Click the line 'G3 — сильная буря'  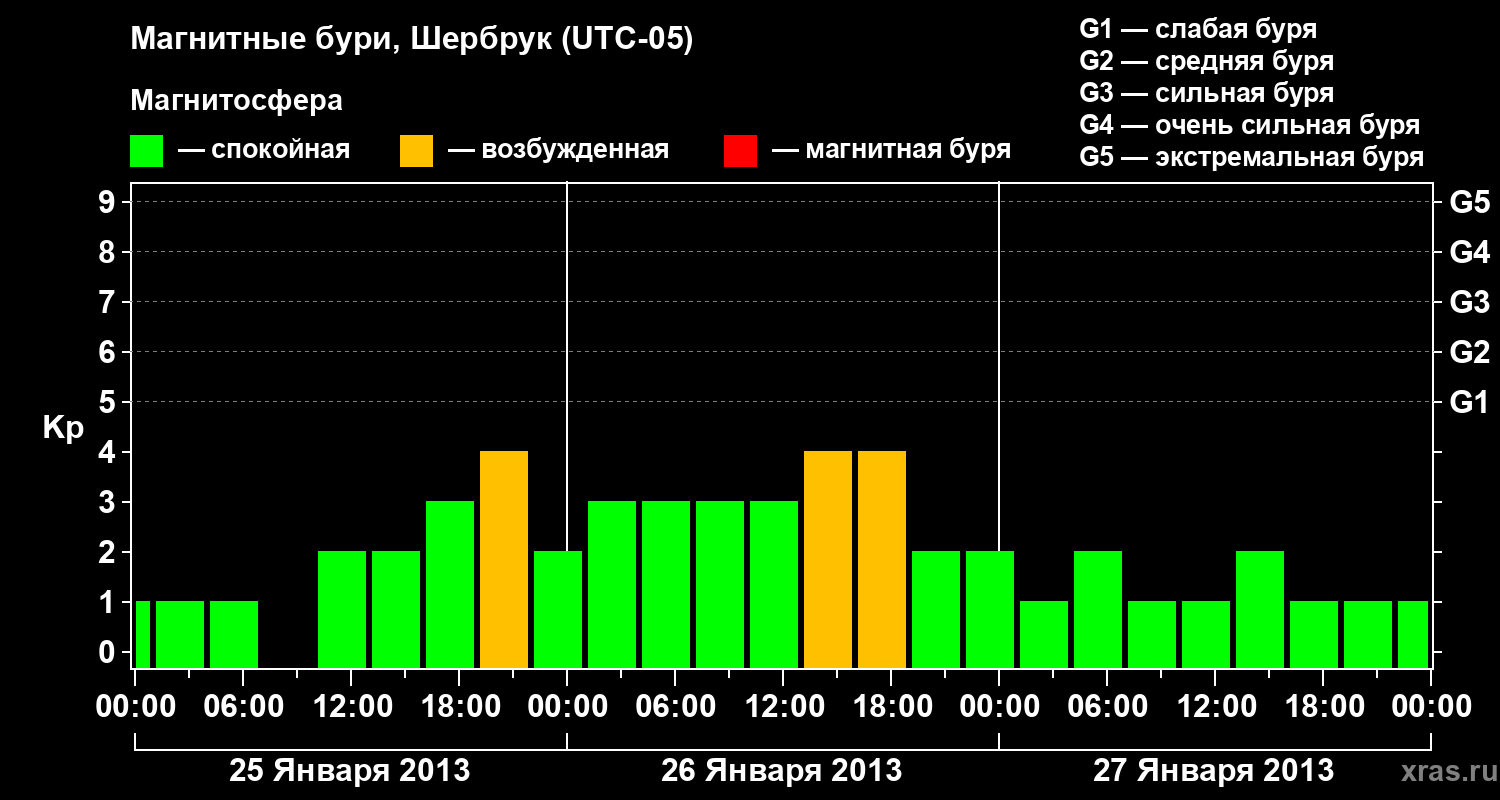pyautogui.click(x=1206, y=93)
